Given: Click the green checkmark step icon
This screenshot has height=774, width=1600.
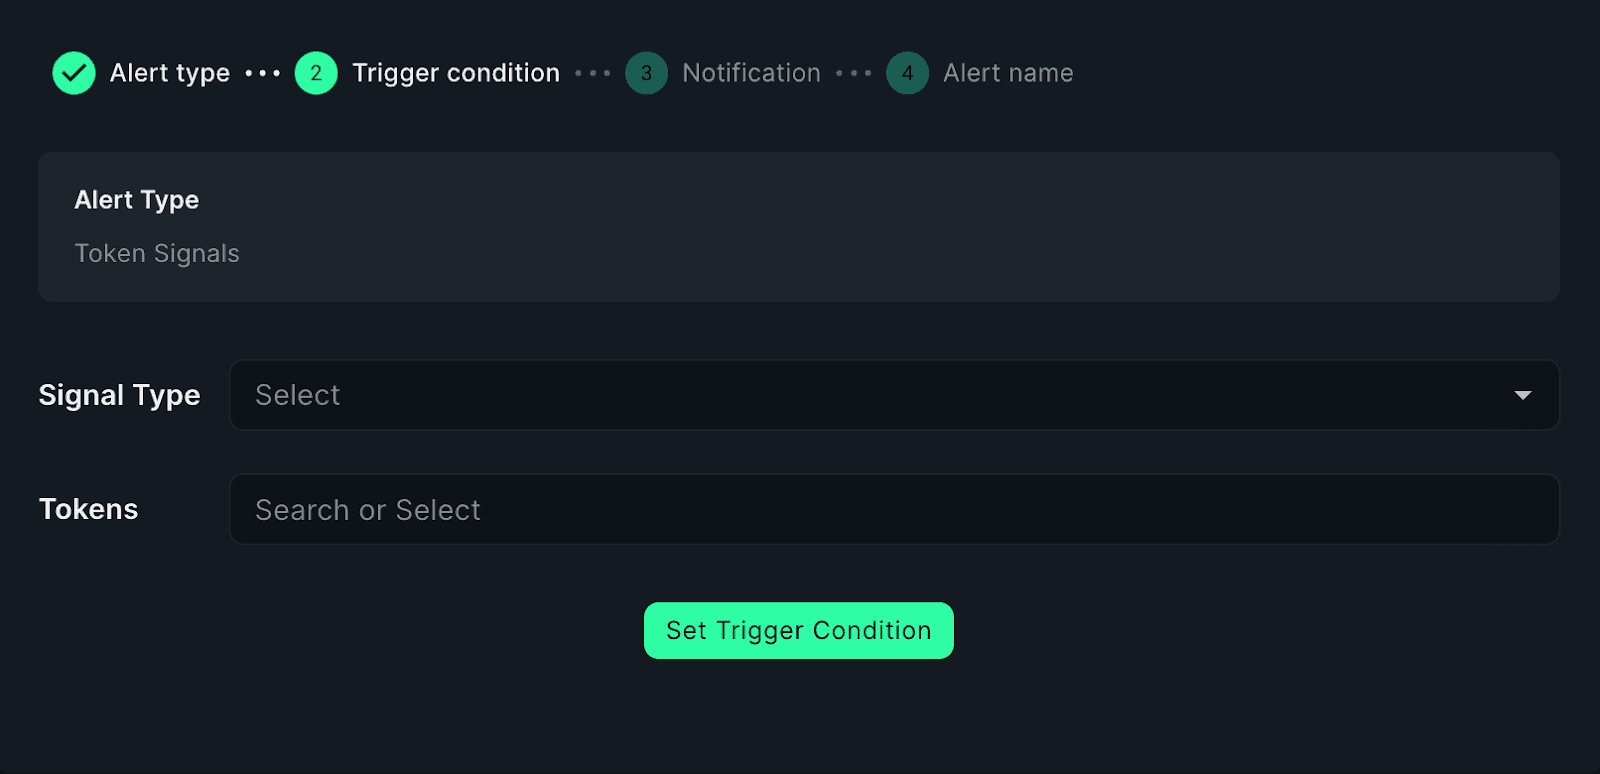Looking at the screenshot, I should 74,73.
